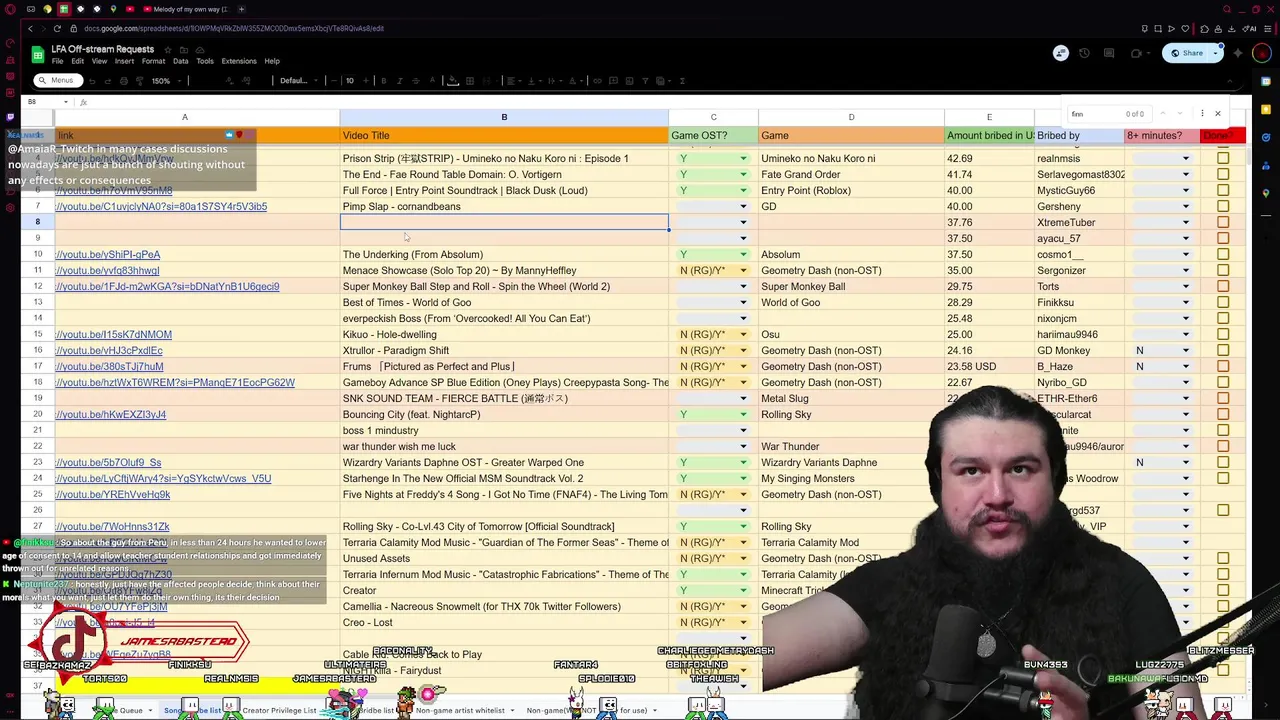
Task: Open the youtu.be/yShiPI-qPeA link
Action: point(108,254)
